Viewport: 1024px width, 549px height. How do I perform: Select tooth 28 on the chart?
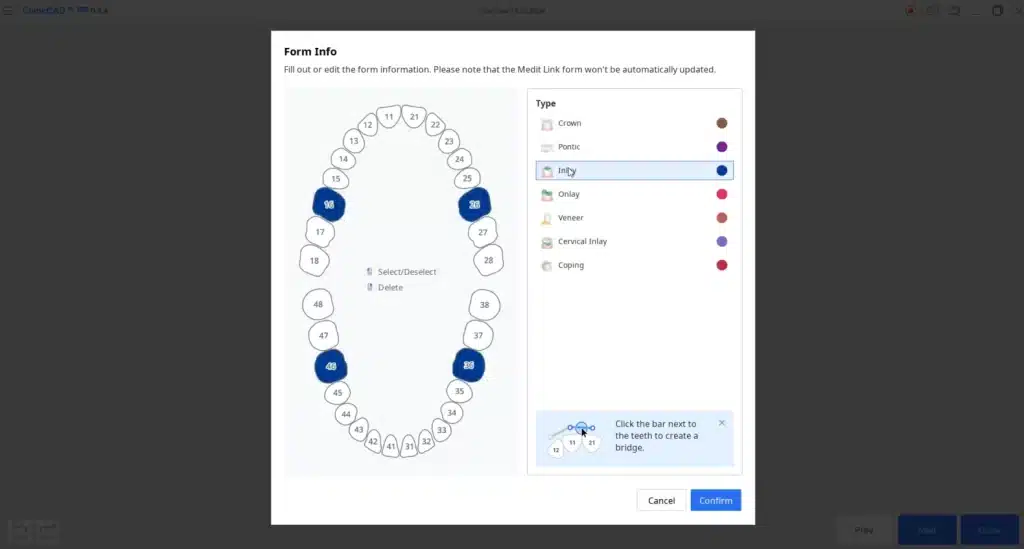(x=488, y=260)
